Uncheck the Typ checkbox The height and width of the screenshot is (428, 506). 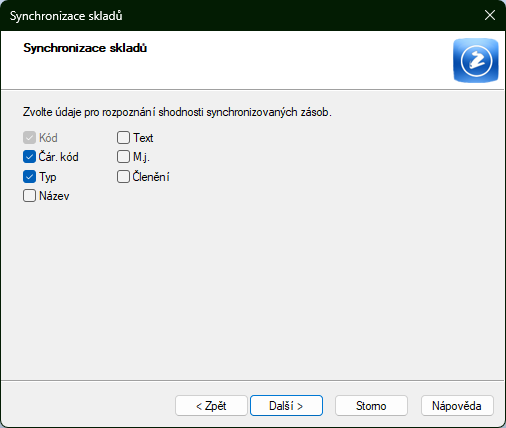(x=29, y=177)
